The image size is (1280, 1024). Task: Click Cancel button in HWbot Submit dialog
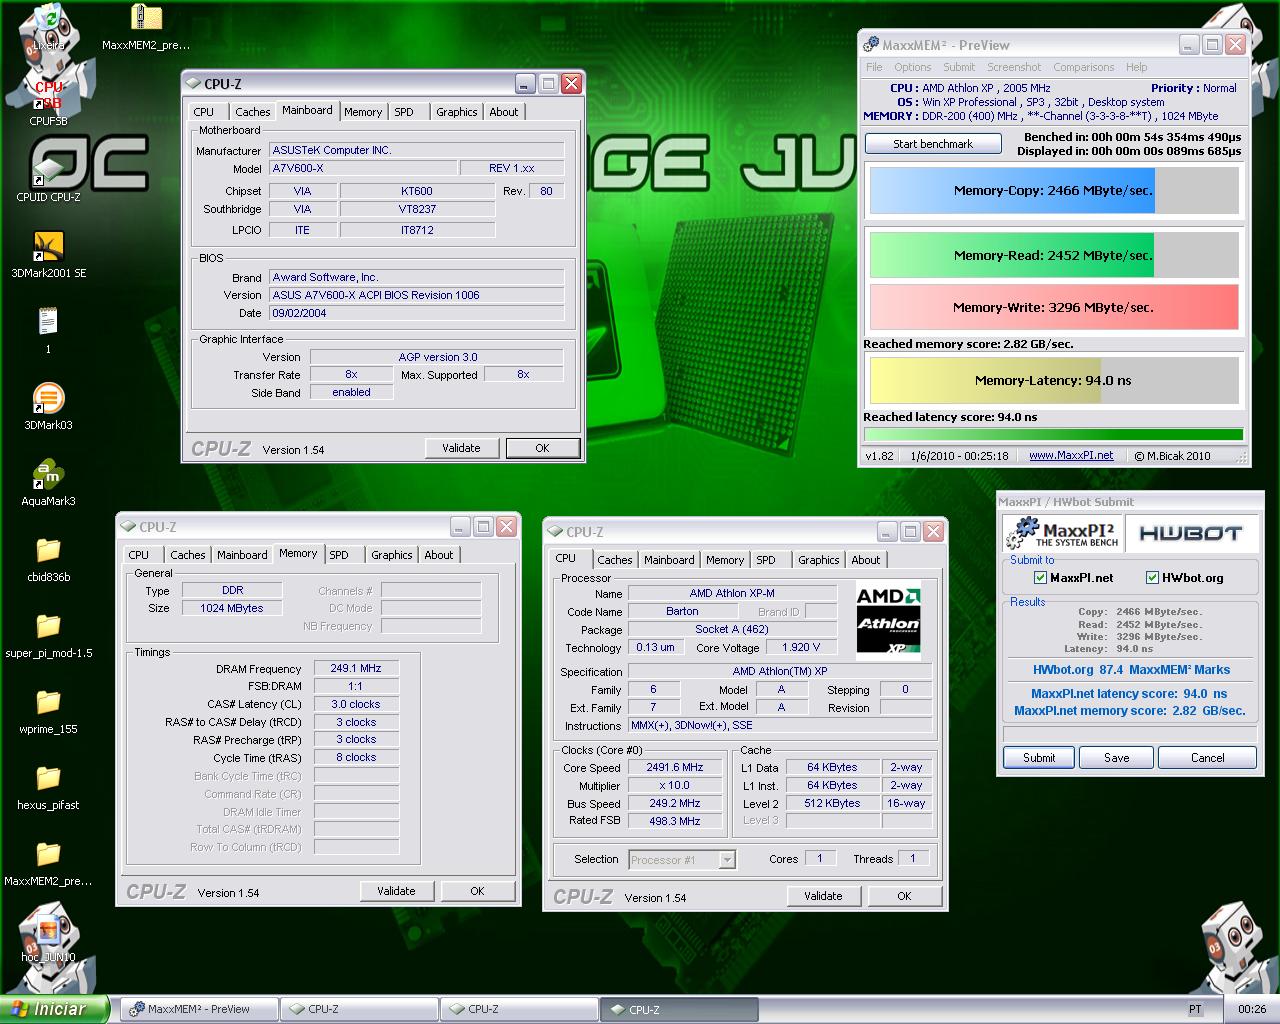tap(1207, 758)
